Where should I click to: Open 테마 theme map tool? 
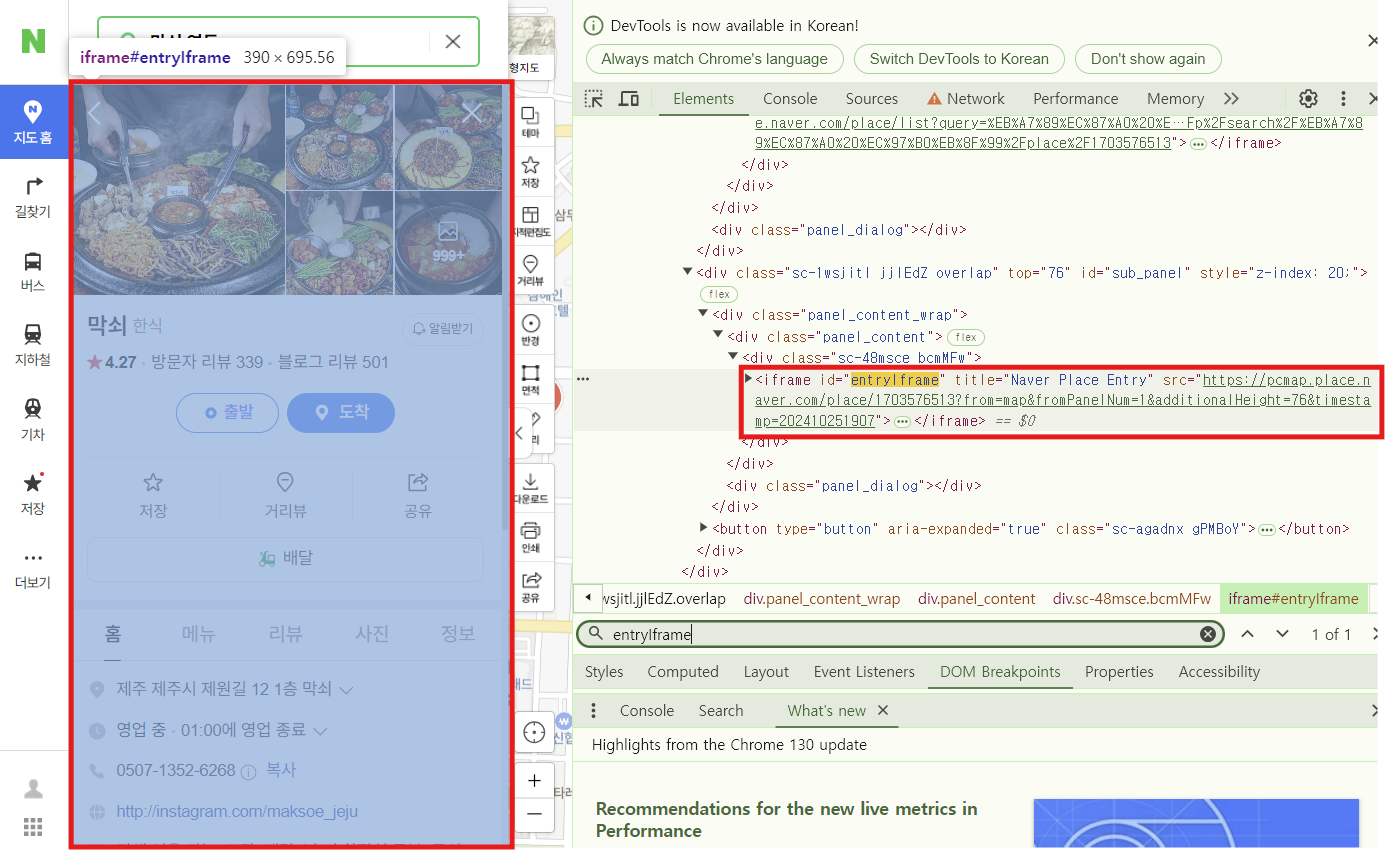click(530, 121)
